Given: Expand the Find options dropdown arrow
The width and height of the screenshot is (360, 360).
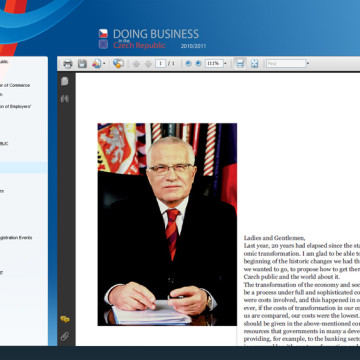Looking at the screenshot, I should point(308,64).
